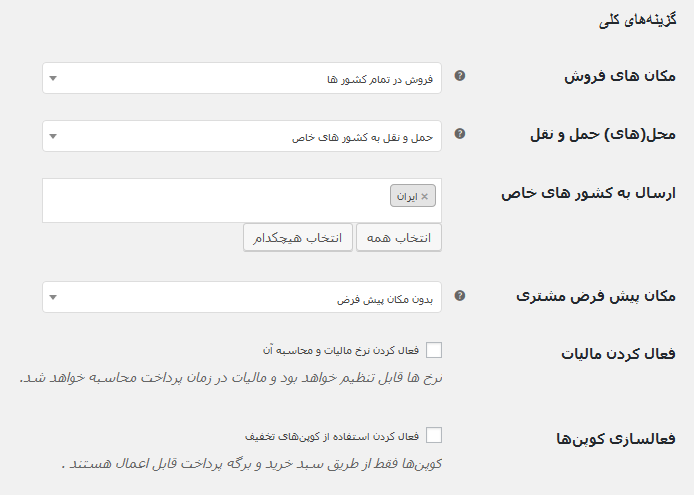Click the گزینه‌های کلی section heading
694x495 pixels.
637,20
